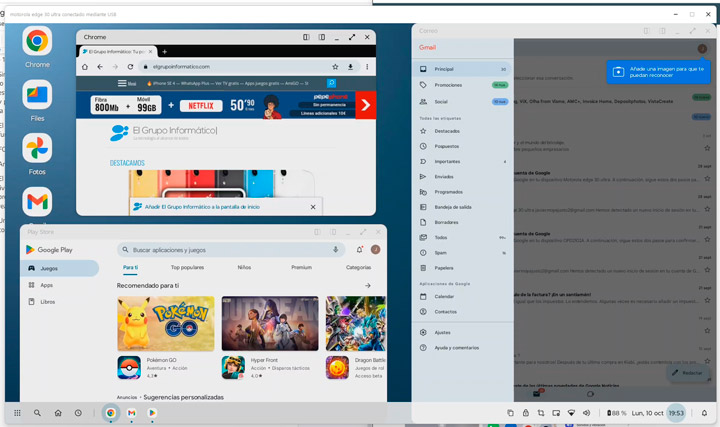
Task: Switch to the Premium tab
Action: (301, 267)
